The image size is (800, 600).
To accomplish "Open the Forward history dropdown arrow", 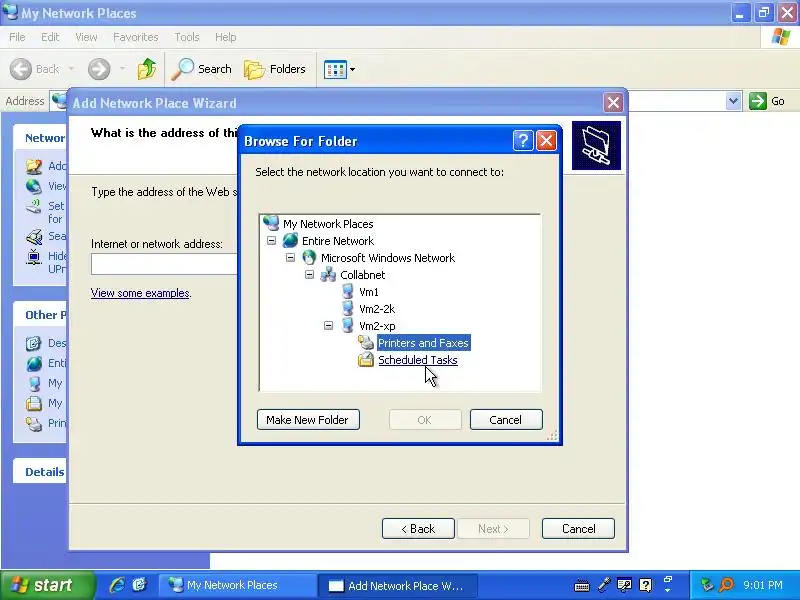I will (122, 69).
